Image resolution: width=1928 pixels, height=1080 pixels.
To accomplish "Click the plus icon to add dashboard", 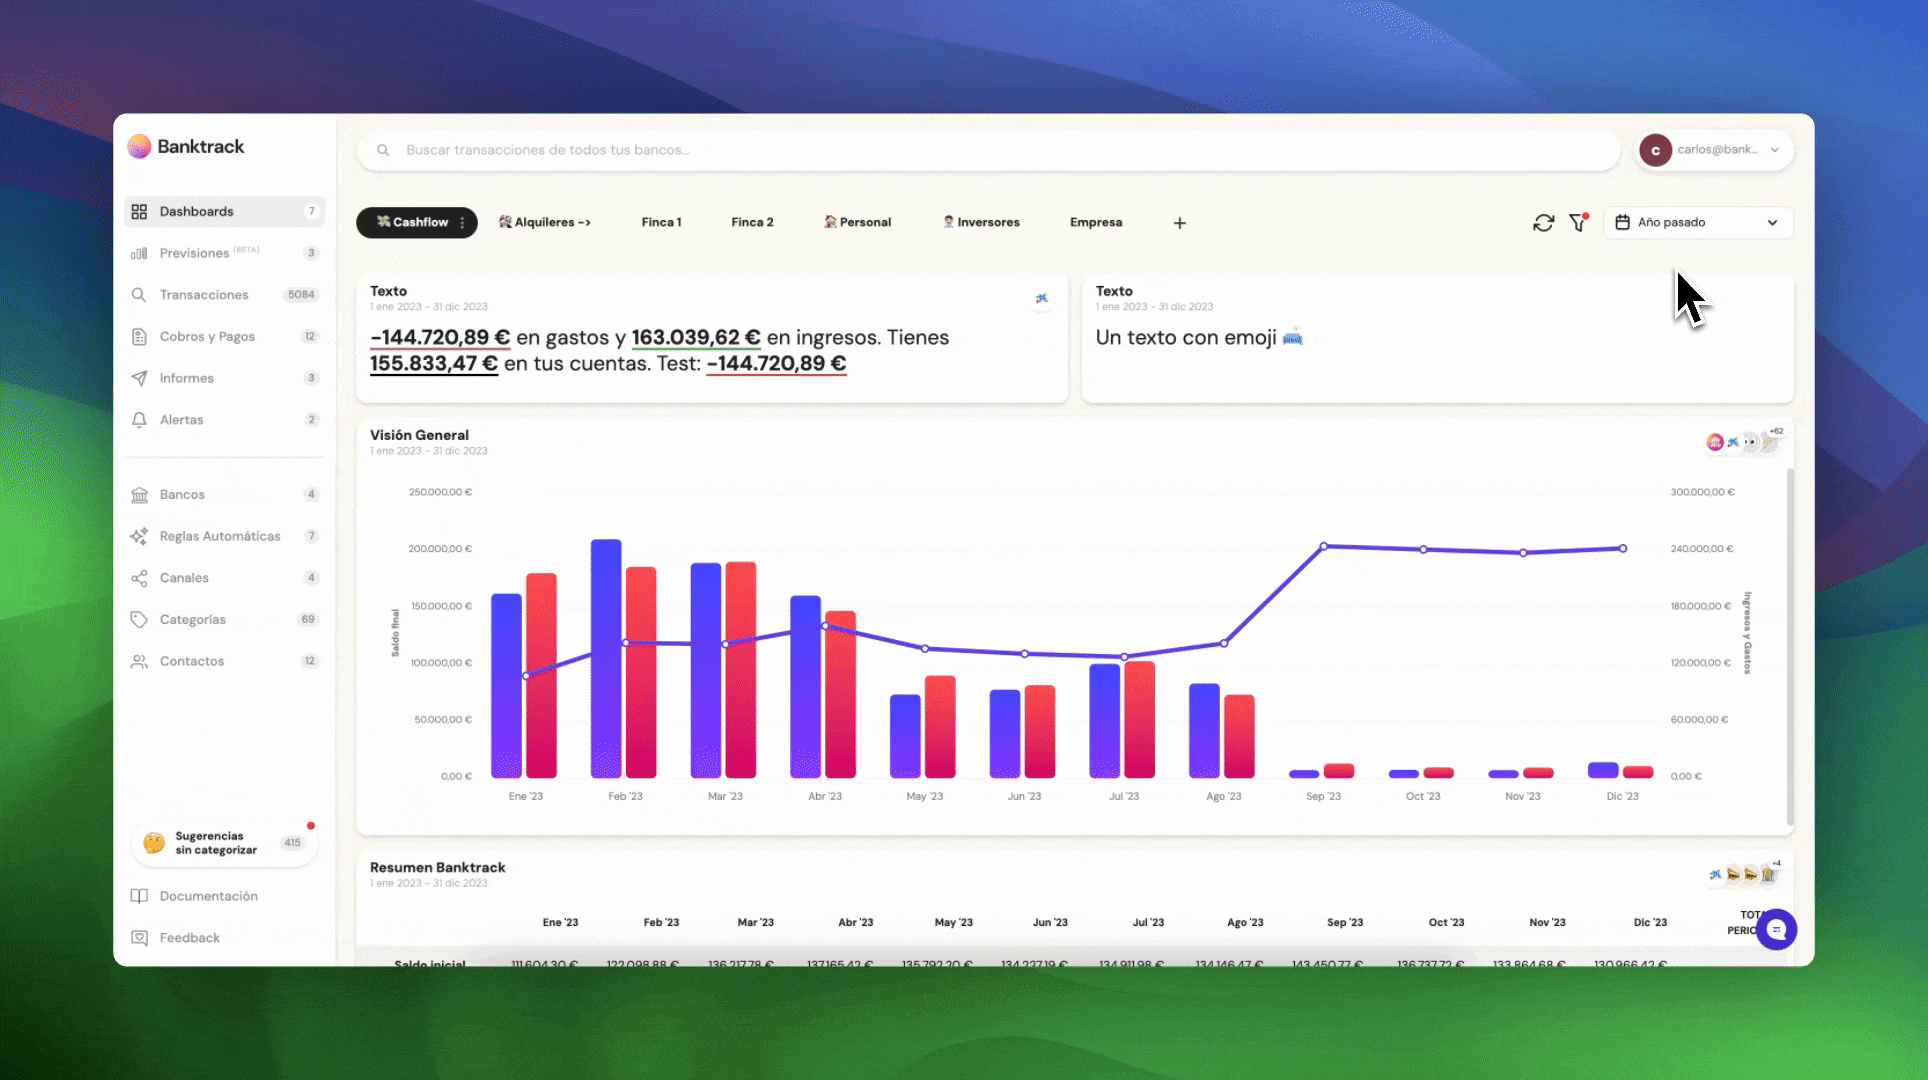I will coord(1180,223).
